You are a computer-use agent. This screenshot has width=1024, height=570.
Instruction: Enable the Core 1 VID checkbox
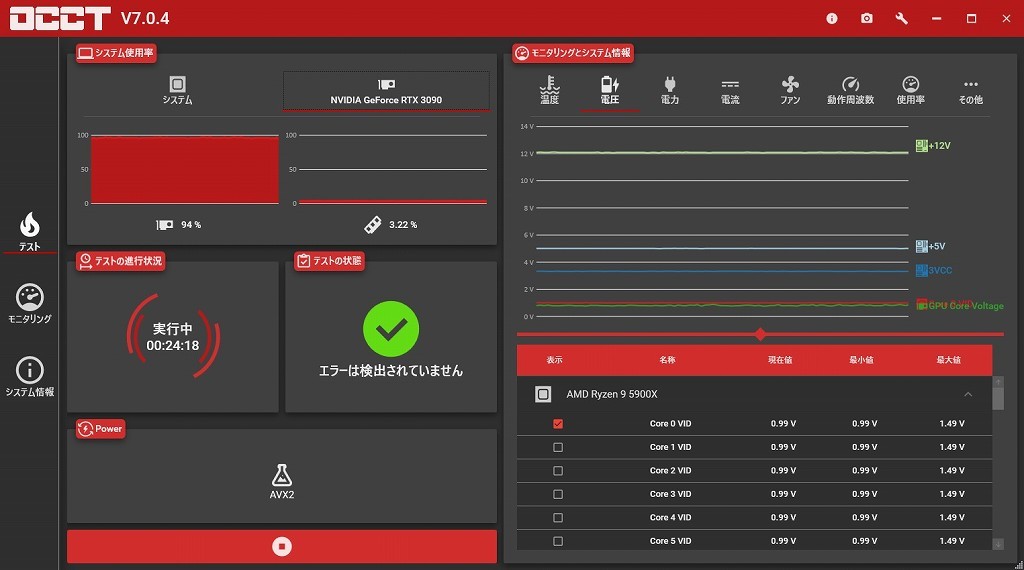558,447
